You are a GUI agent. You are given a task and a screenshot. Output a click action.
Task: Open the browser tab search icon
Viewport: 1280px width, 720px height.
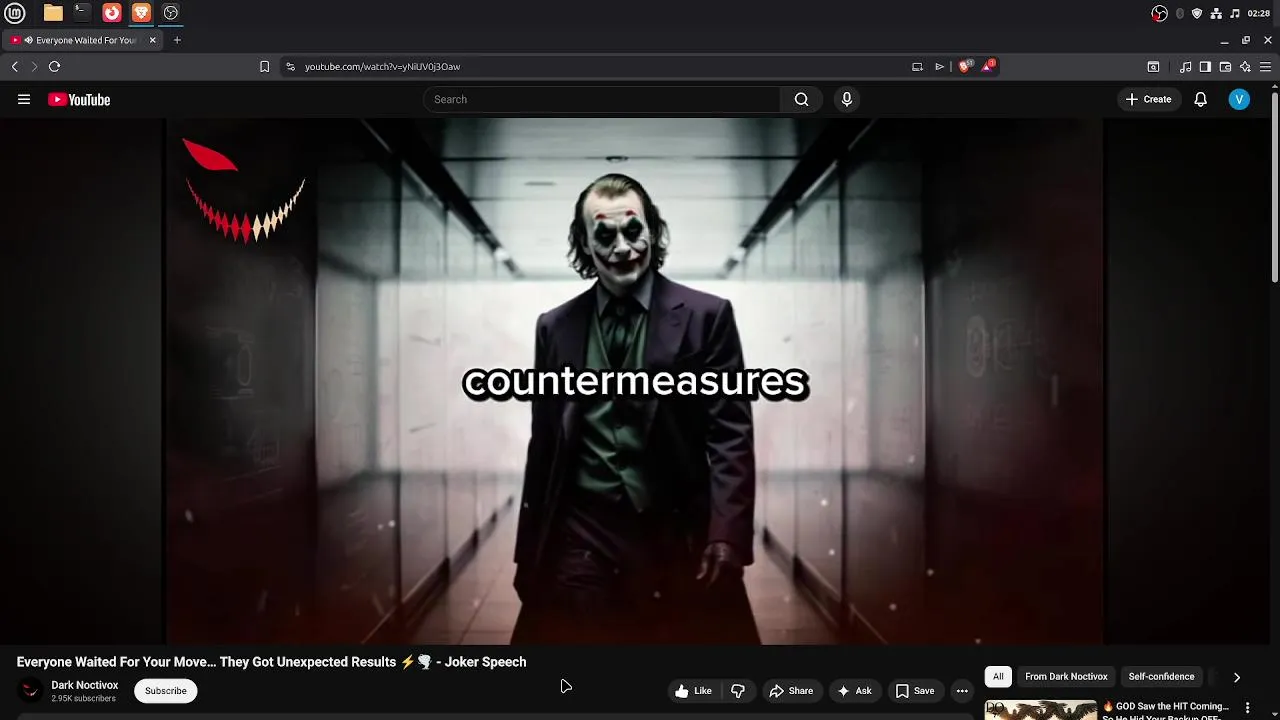(1153, 66)
